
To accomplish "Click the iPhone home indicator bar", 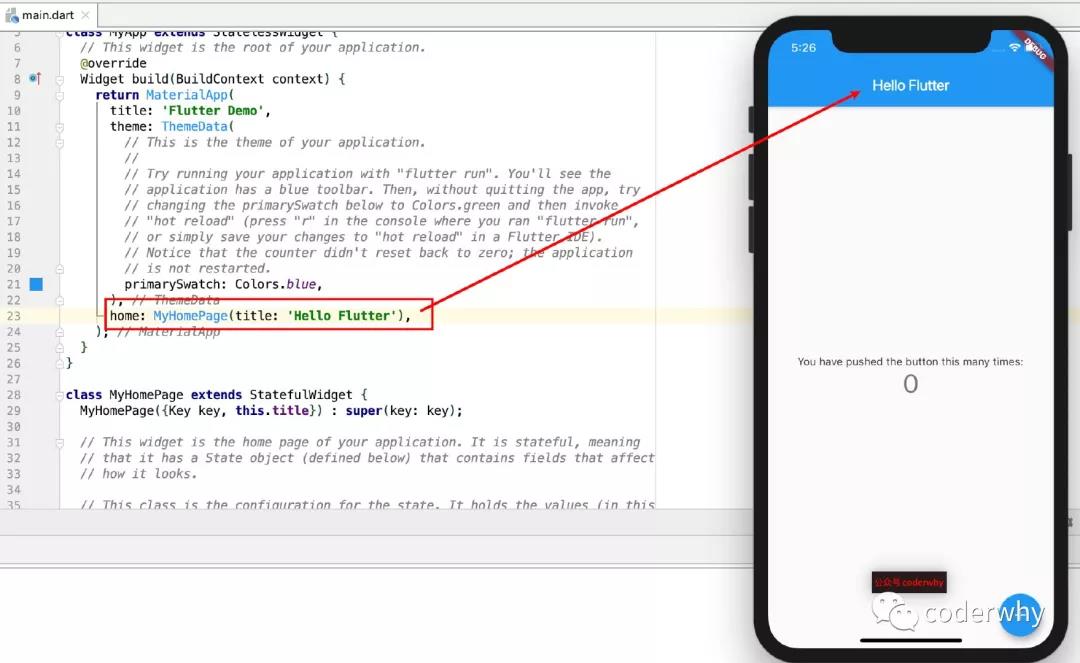I will click(911, 640).
